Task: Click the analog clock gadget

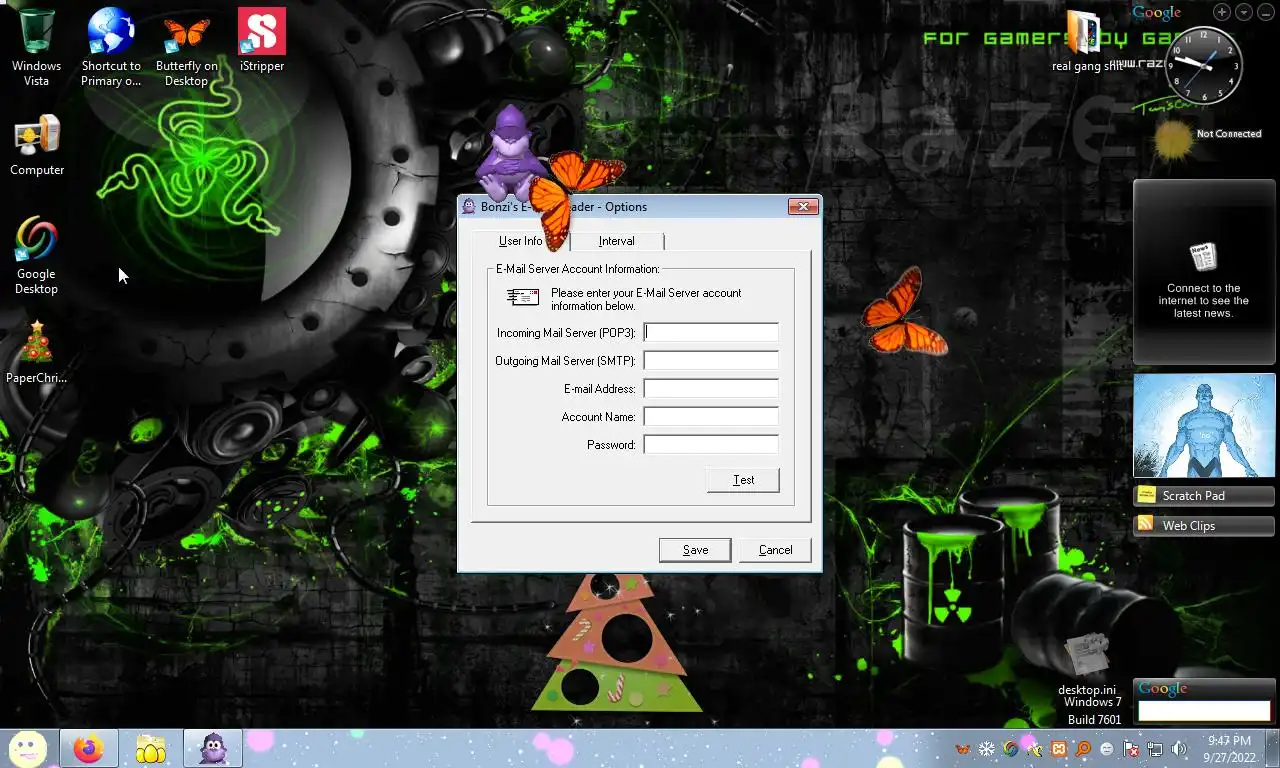Action: pyautogui.click(x=1204, y=65)
